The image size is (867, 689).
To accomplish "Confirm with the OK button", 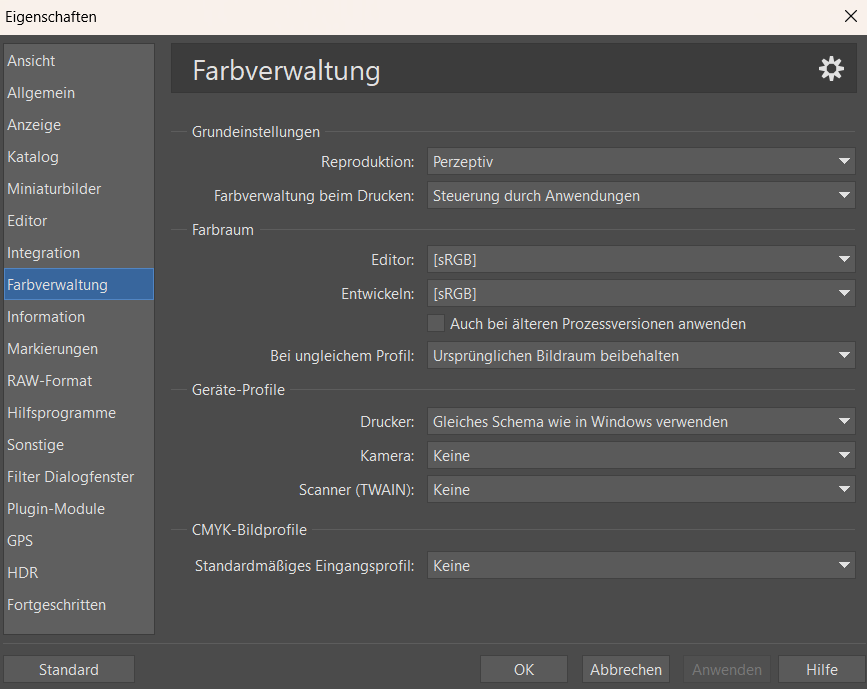I will pyautogui.click(x=524, y=670).
